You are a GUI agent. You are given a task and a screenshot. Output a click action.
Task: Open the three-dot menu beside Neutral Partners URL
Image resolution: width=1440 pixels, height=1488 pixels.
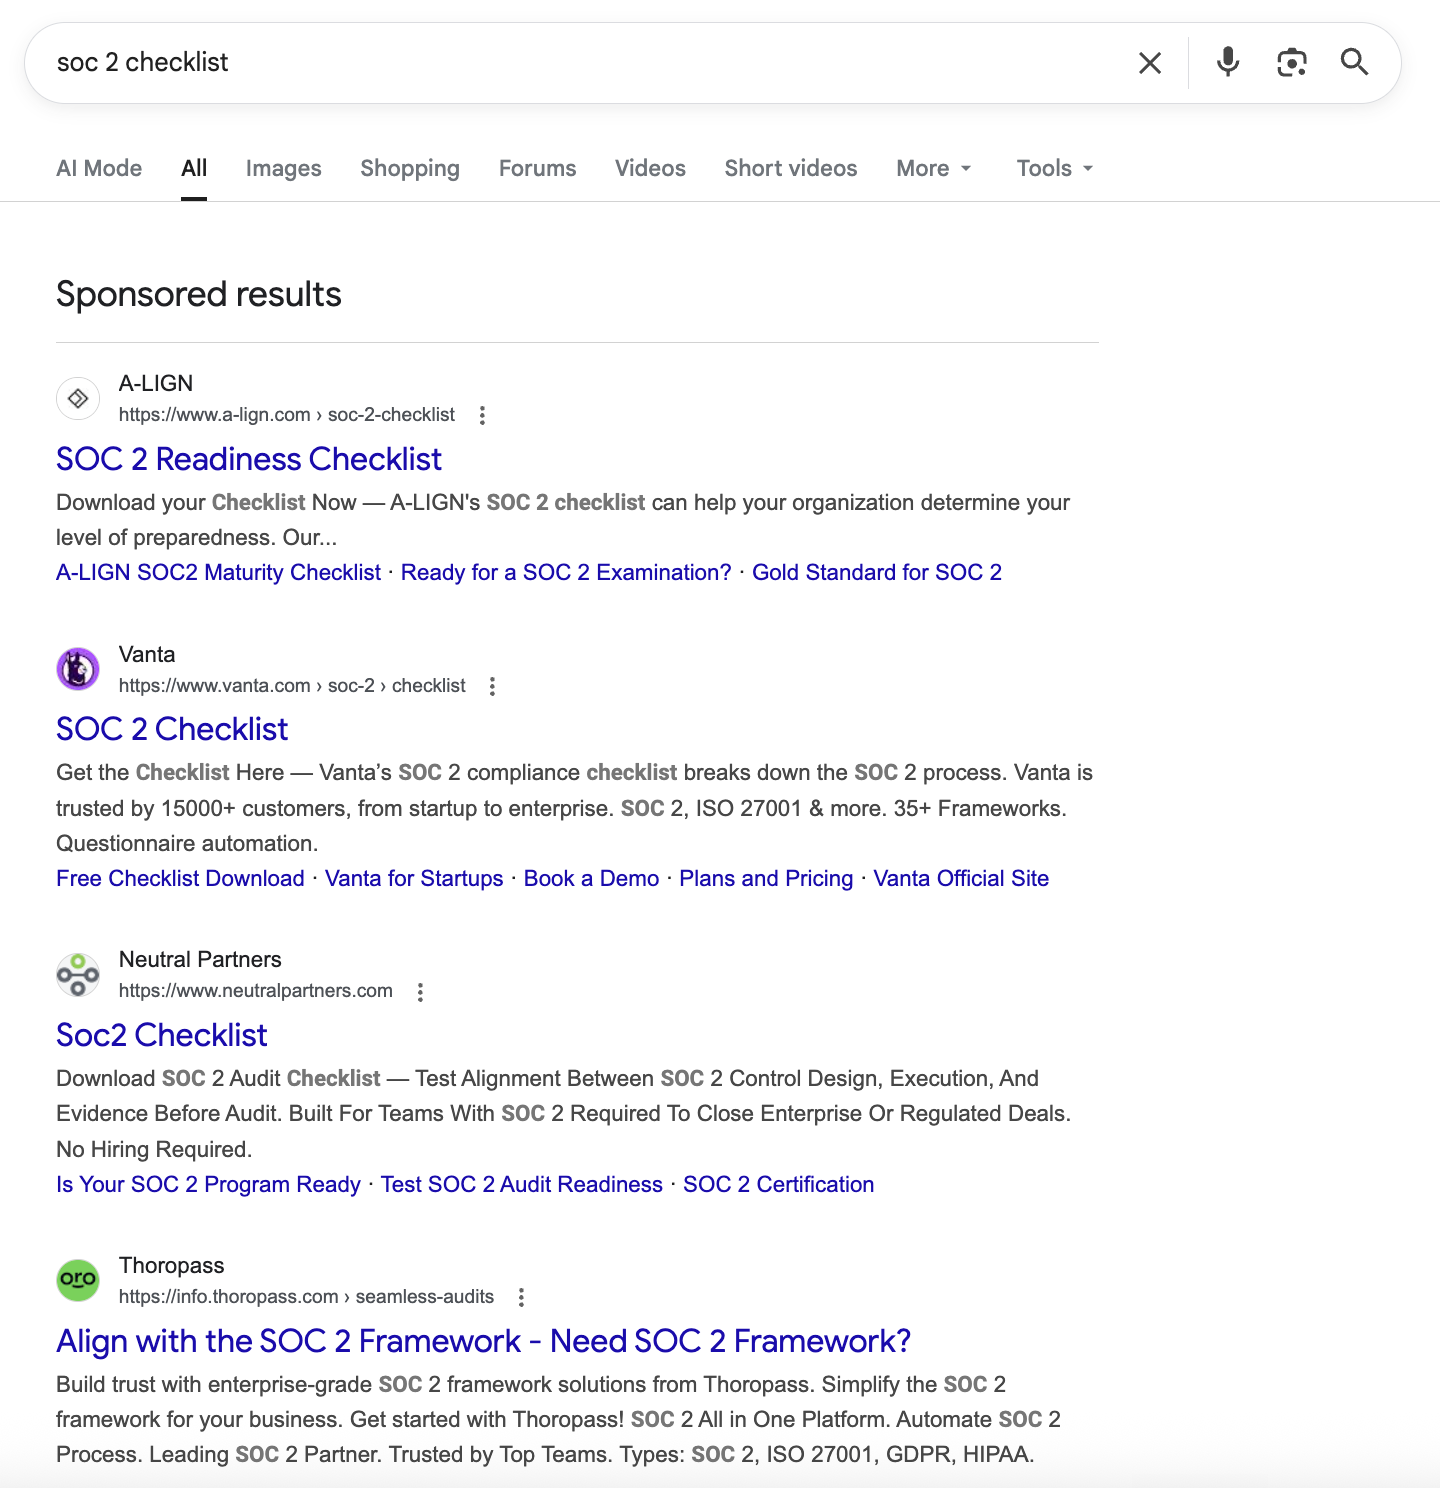point(420,992)
